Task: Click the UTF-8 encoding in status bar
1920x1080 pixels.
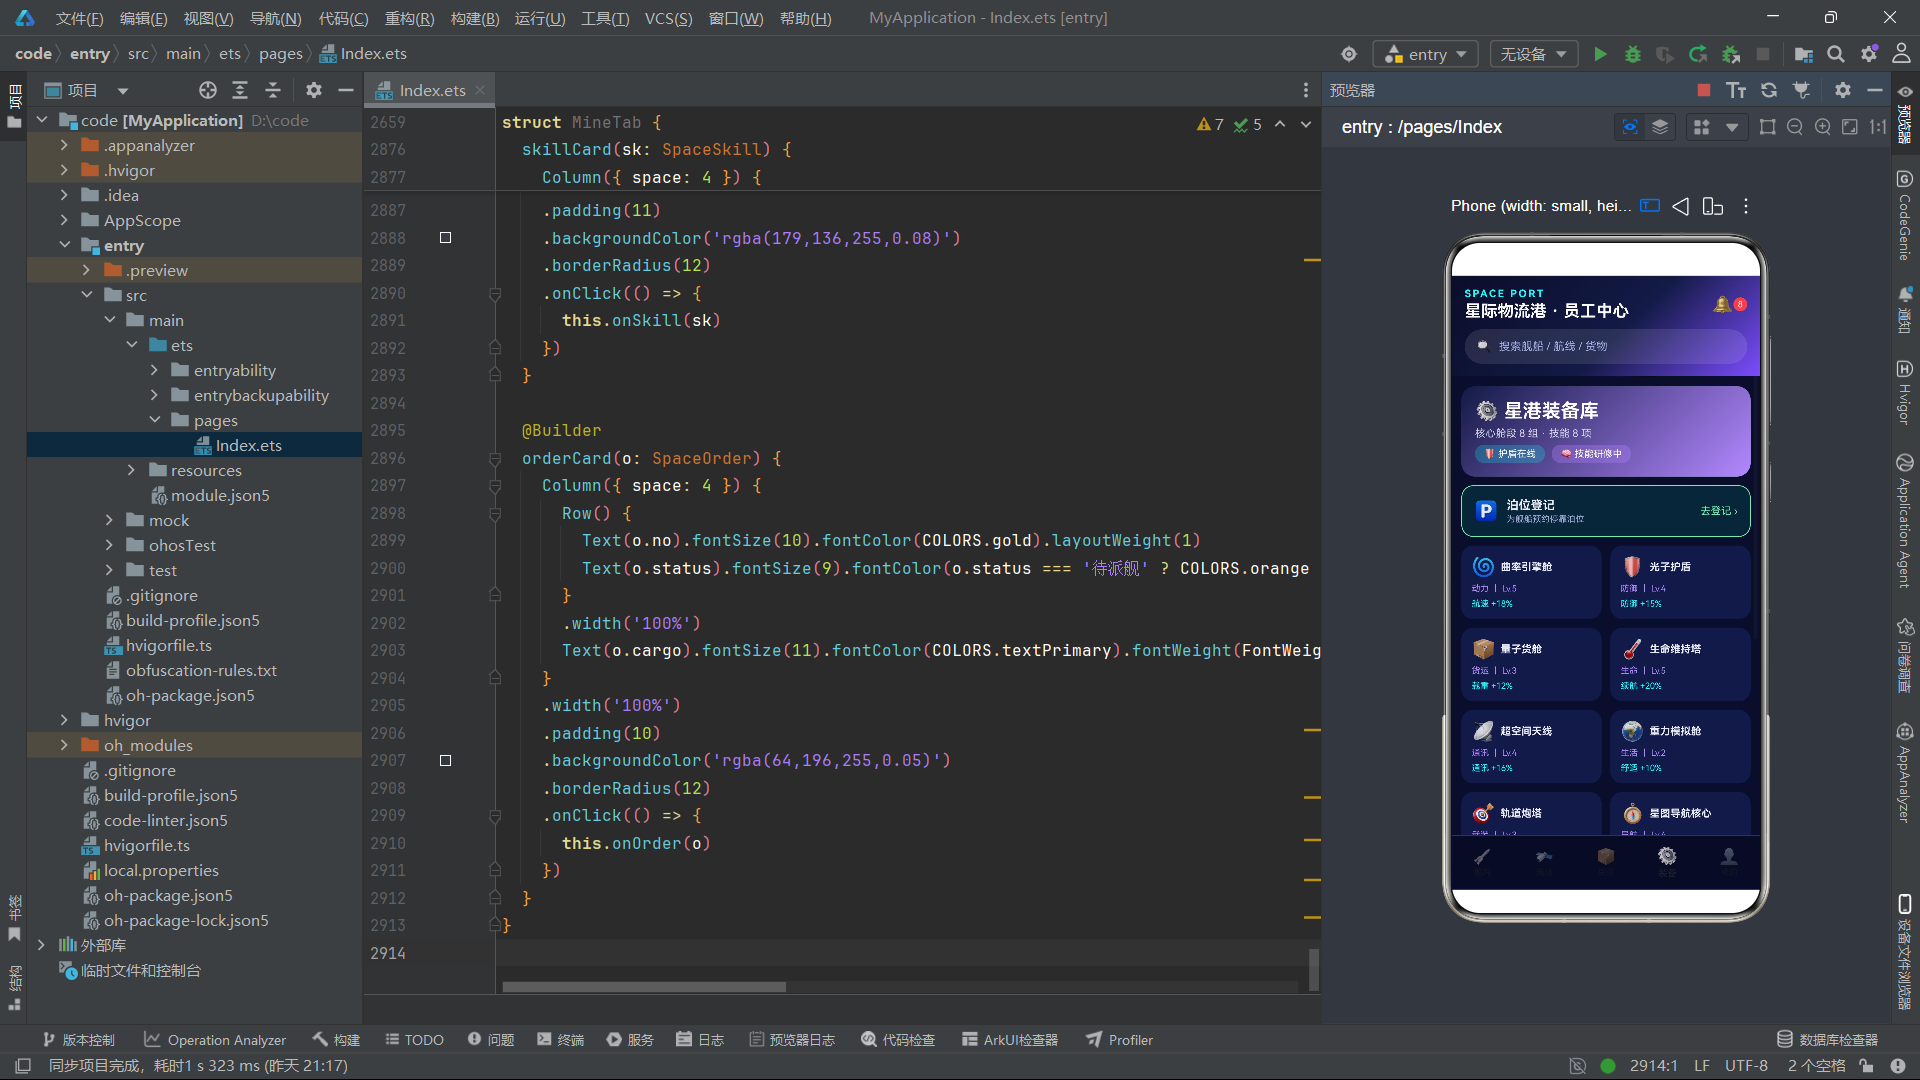Action: (x=1746, y=1066)
